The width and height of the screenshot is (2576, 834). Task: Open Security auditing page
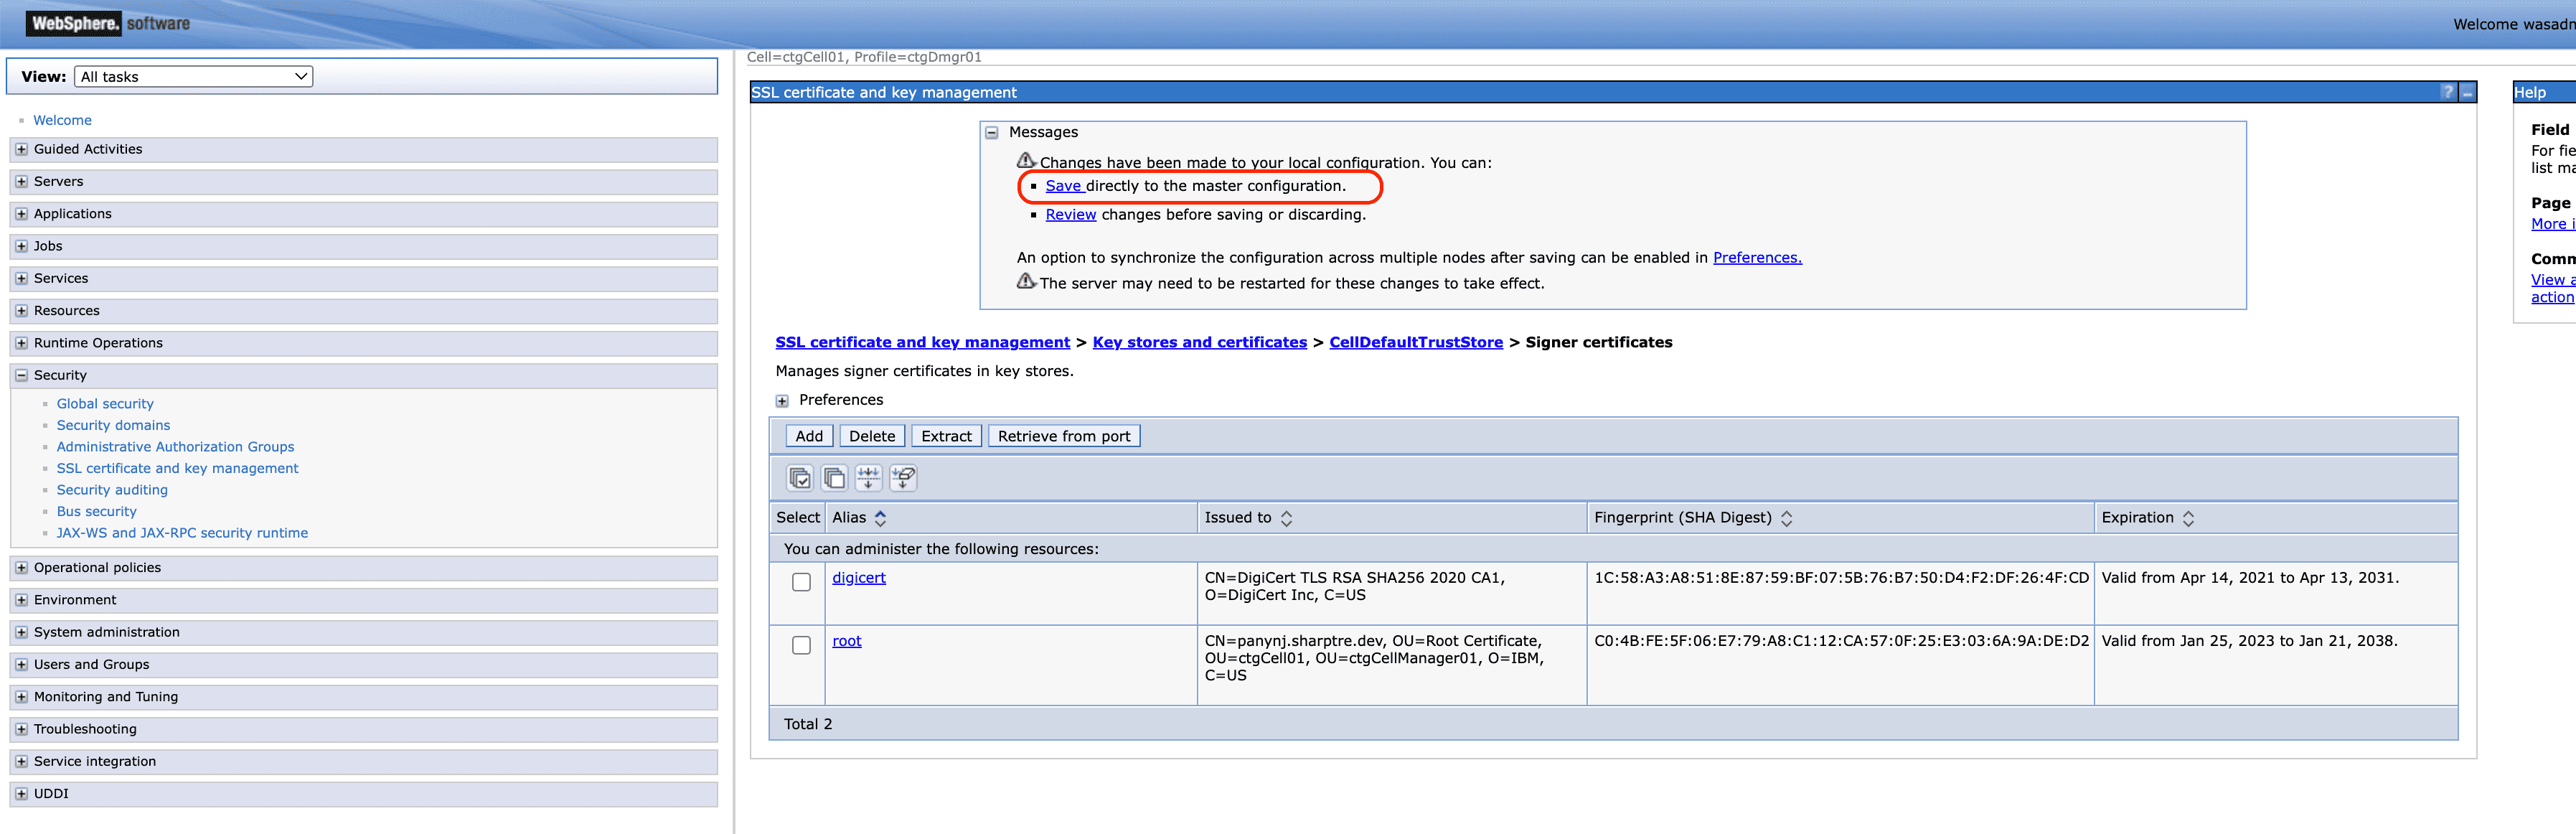tap(112, 490)
